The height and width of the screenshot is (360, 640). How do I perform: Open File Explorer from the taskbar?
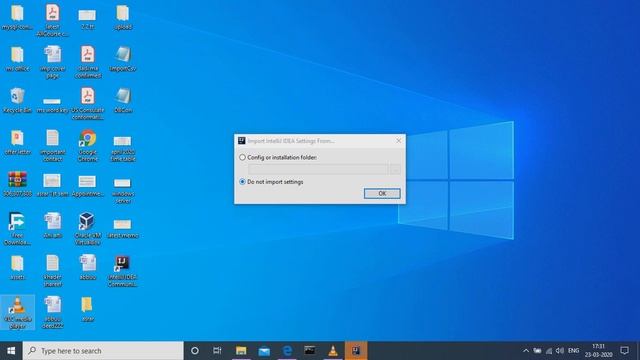(241, 351)
